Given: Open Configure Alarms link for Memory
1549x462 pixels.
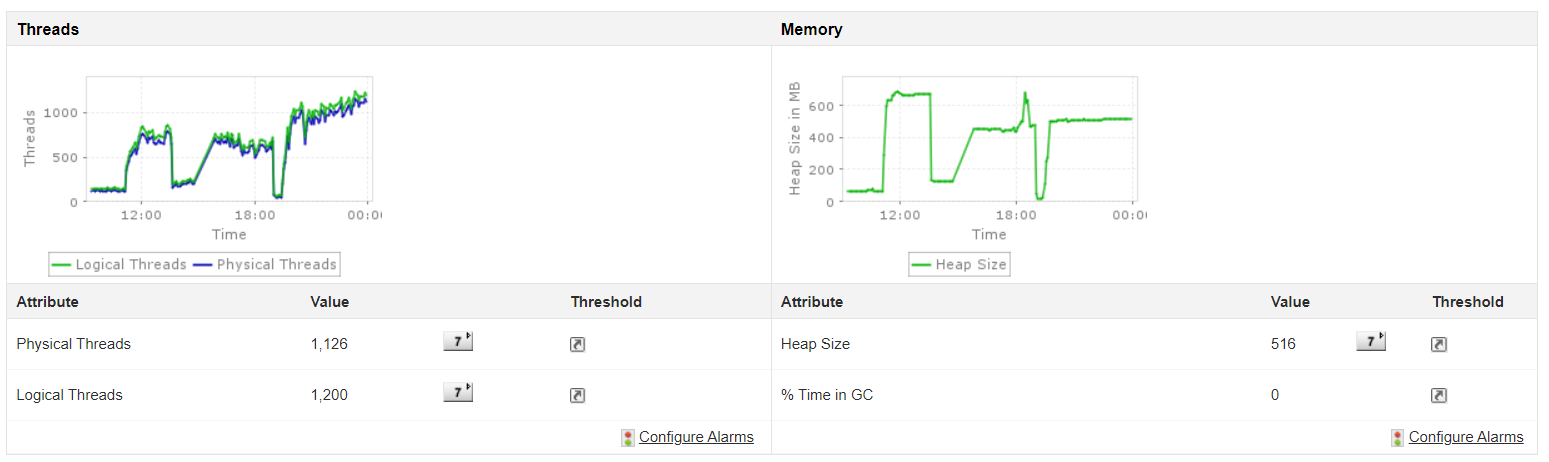Looking at the screenshot, I should tap(1466, 437).
